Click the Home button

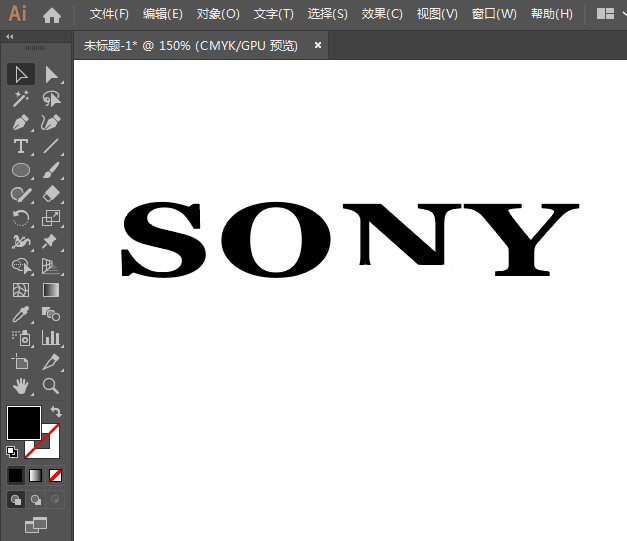point(52,15)
